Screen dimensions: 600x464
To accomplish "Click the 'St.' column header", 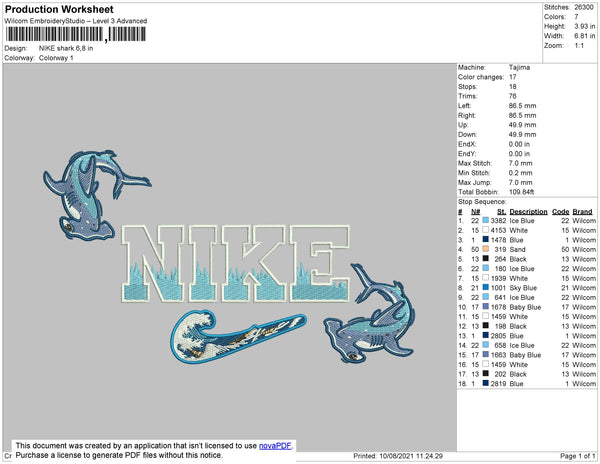I will [x=501, y=211].
